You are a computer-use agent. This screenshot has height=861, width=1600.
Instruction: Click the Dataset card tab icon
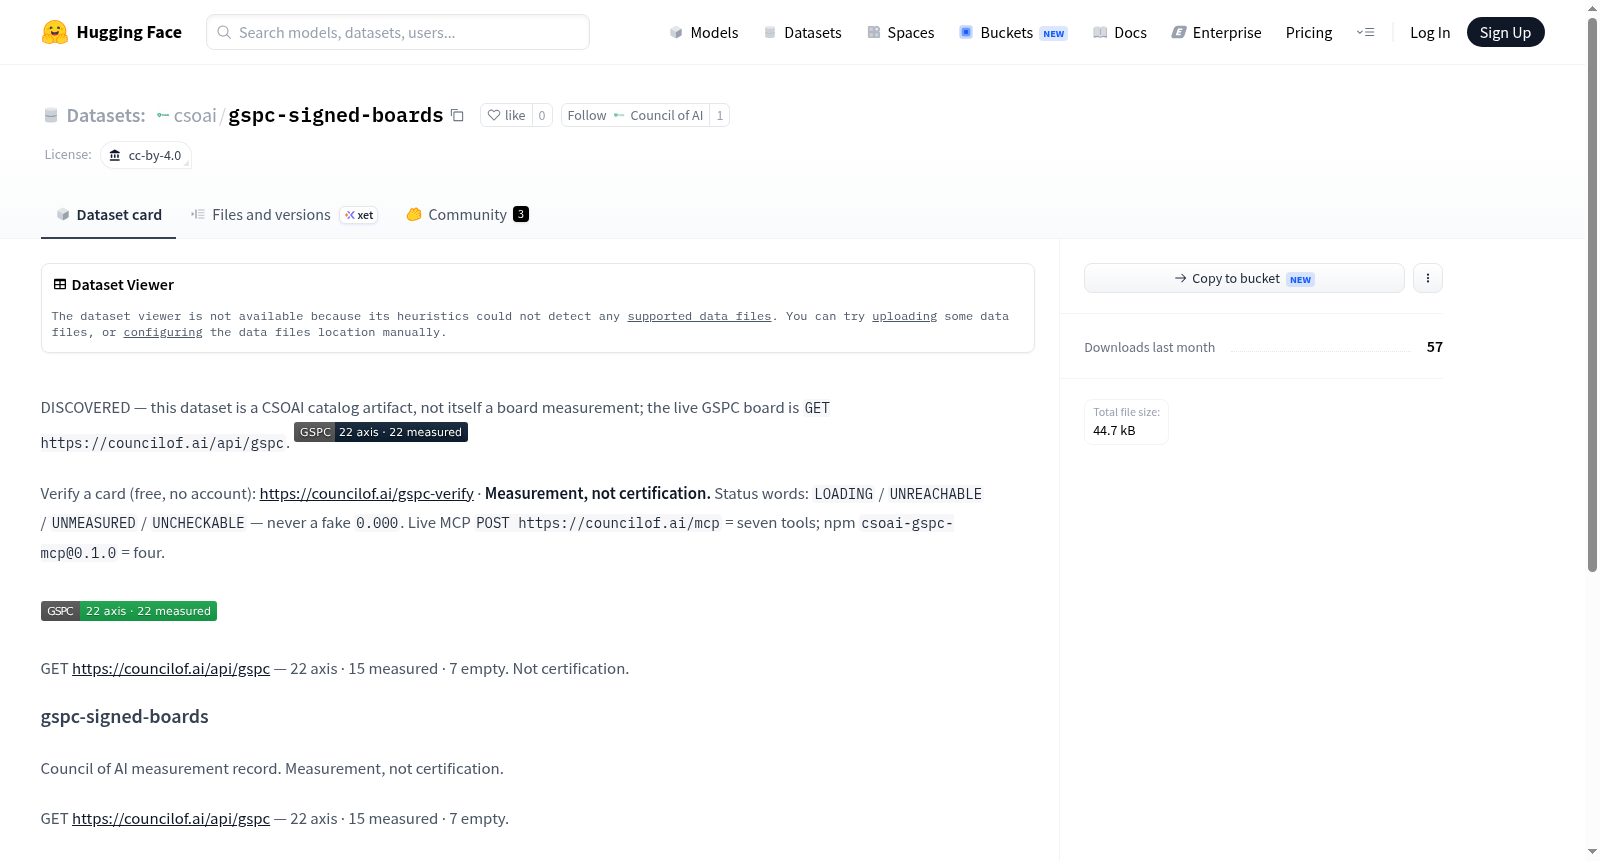(63, 214)
